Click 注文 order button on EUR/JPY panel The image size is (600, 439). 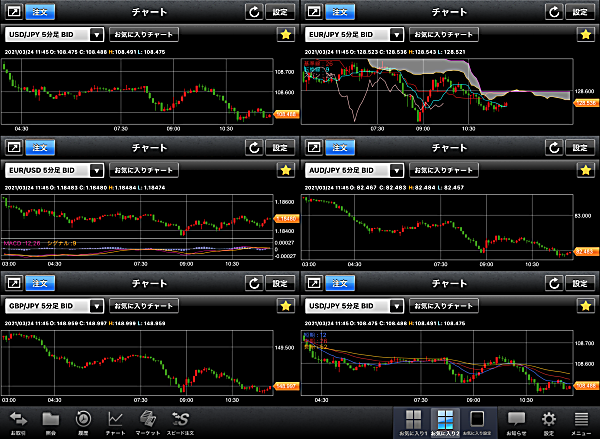click(x=340, y=12)
